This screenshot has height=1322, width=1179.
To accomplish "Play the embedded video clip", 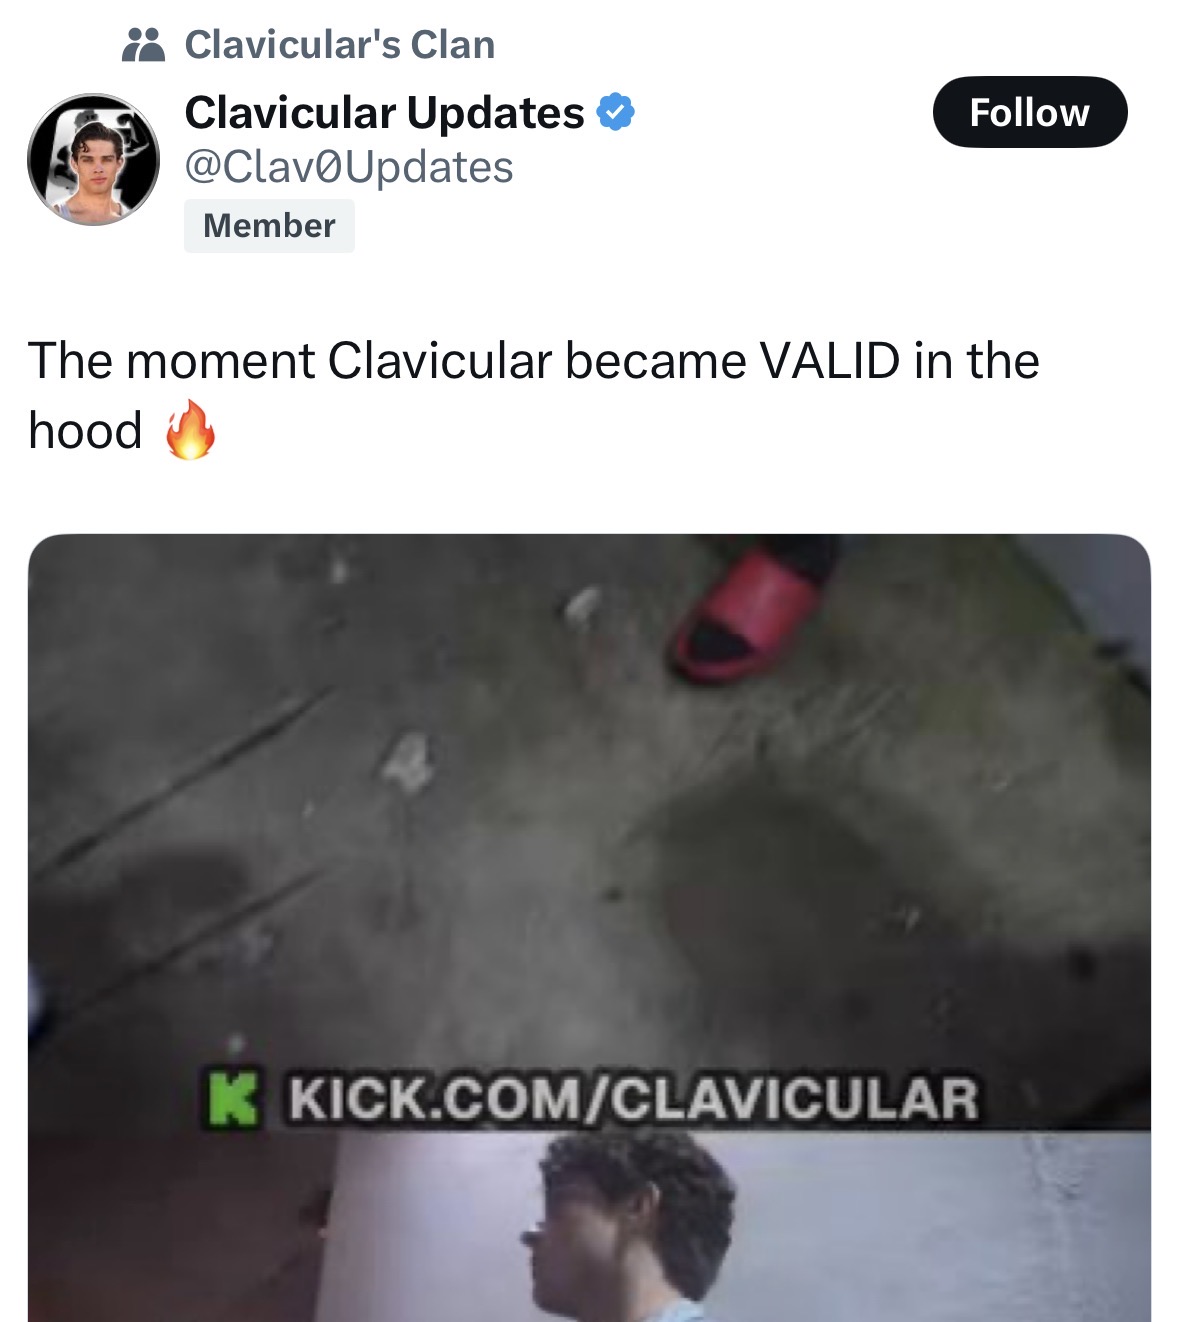I will pos(589,928).
